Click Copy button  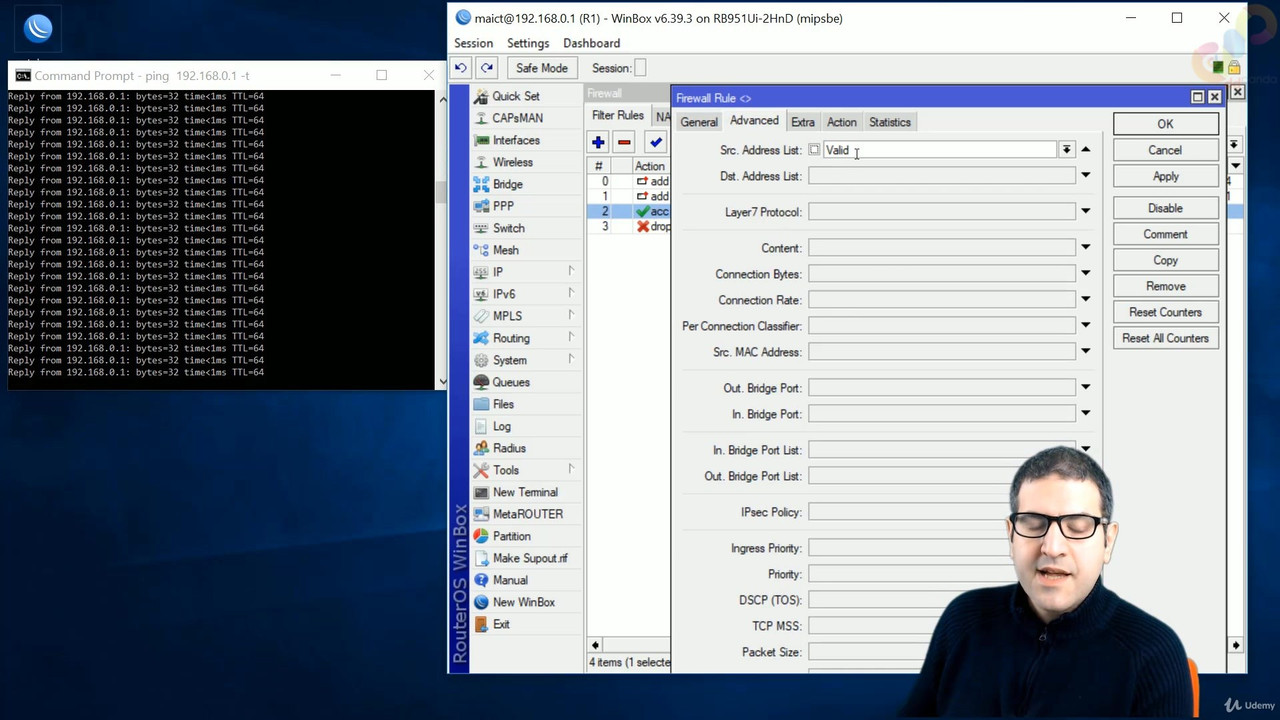tap(1165, 260)
